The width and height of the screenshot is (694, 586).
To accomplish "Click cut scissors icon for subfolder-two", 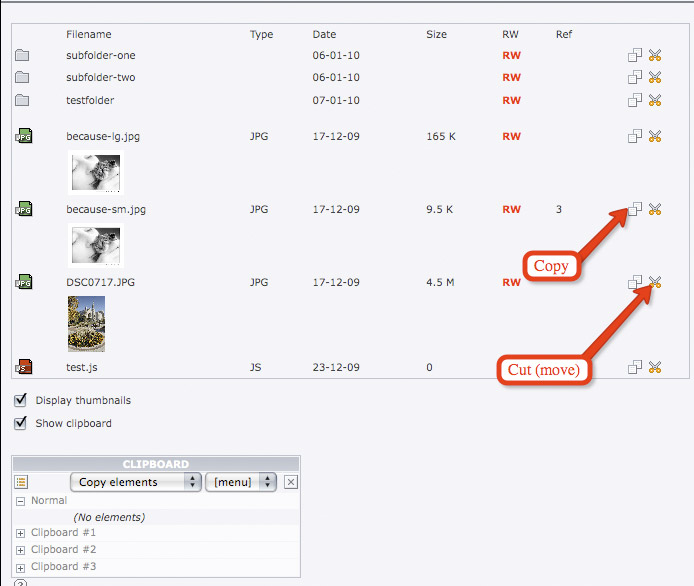I will 655,77.
